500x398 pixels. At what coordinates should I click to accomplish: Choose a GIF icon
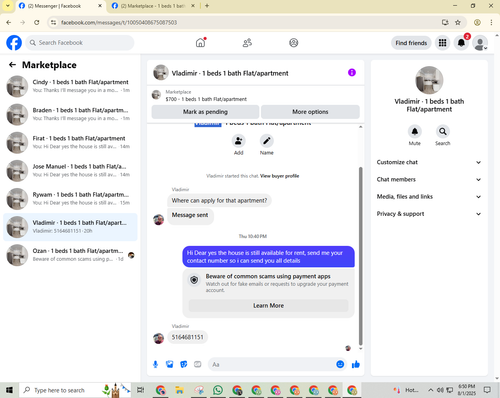point(198,364)
